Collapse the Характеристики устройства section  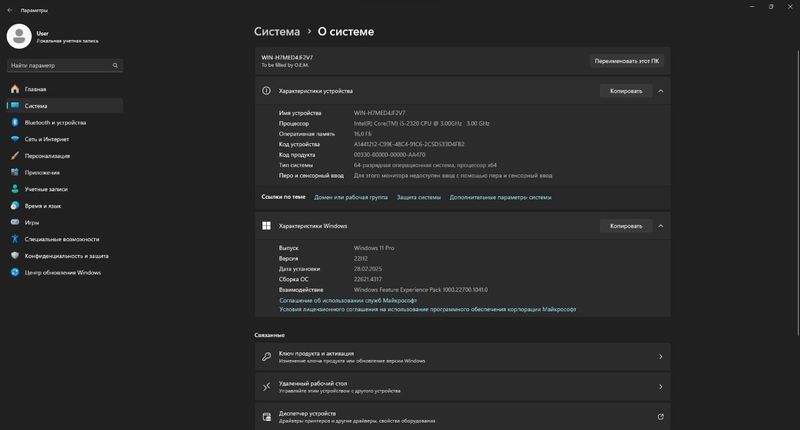click(x=661, y=91)
